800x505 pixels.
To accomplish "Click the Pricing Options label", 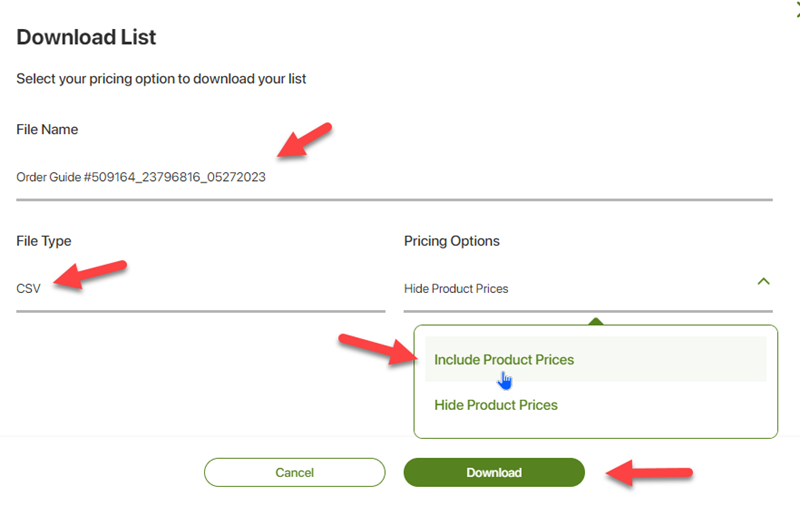I will 452,241.
